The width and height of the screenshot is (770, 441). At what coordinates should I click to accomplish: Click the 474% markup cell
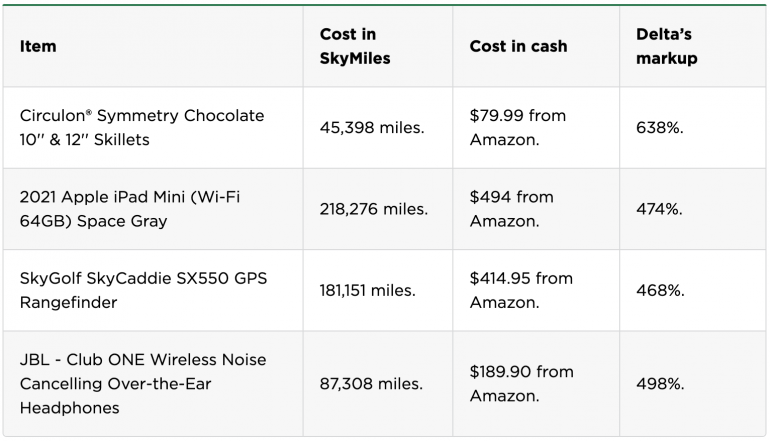click(660, 209)
